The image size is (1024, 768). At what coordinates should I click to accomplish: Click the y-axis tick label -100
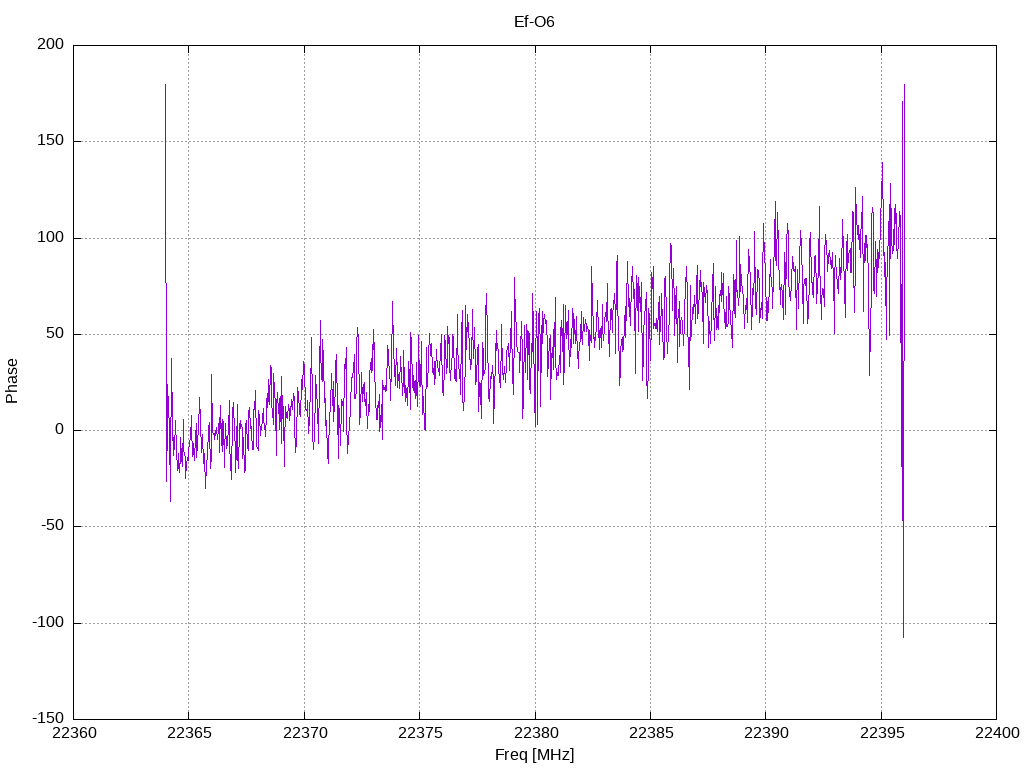tap(48, 622)
